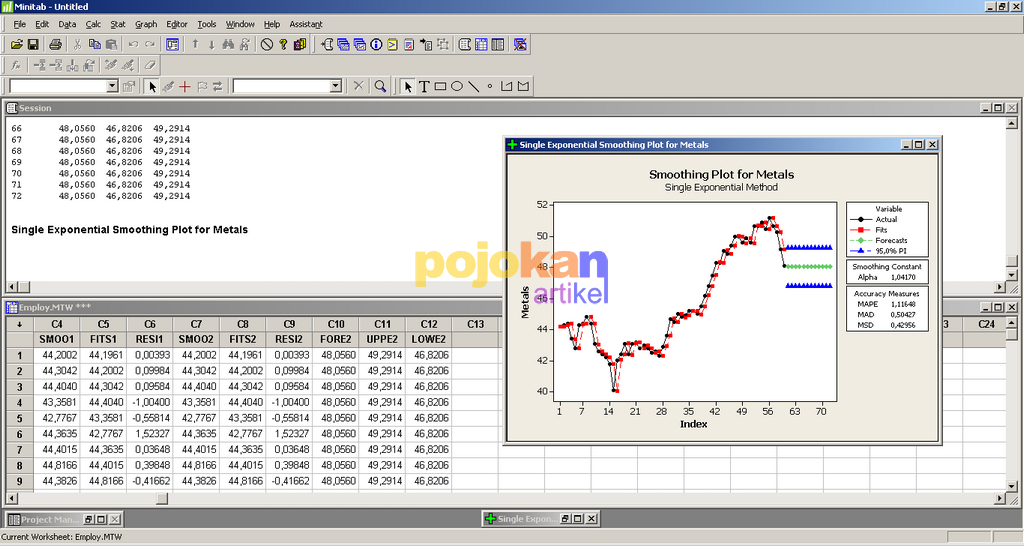This screenshot has width=1024, height=546.
Task: Select cell value 1,52327 in RESI1
Action: pos(150,434)
